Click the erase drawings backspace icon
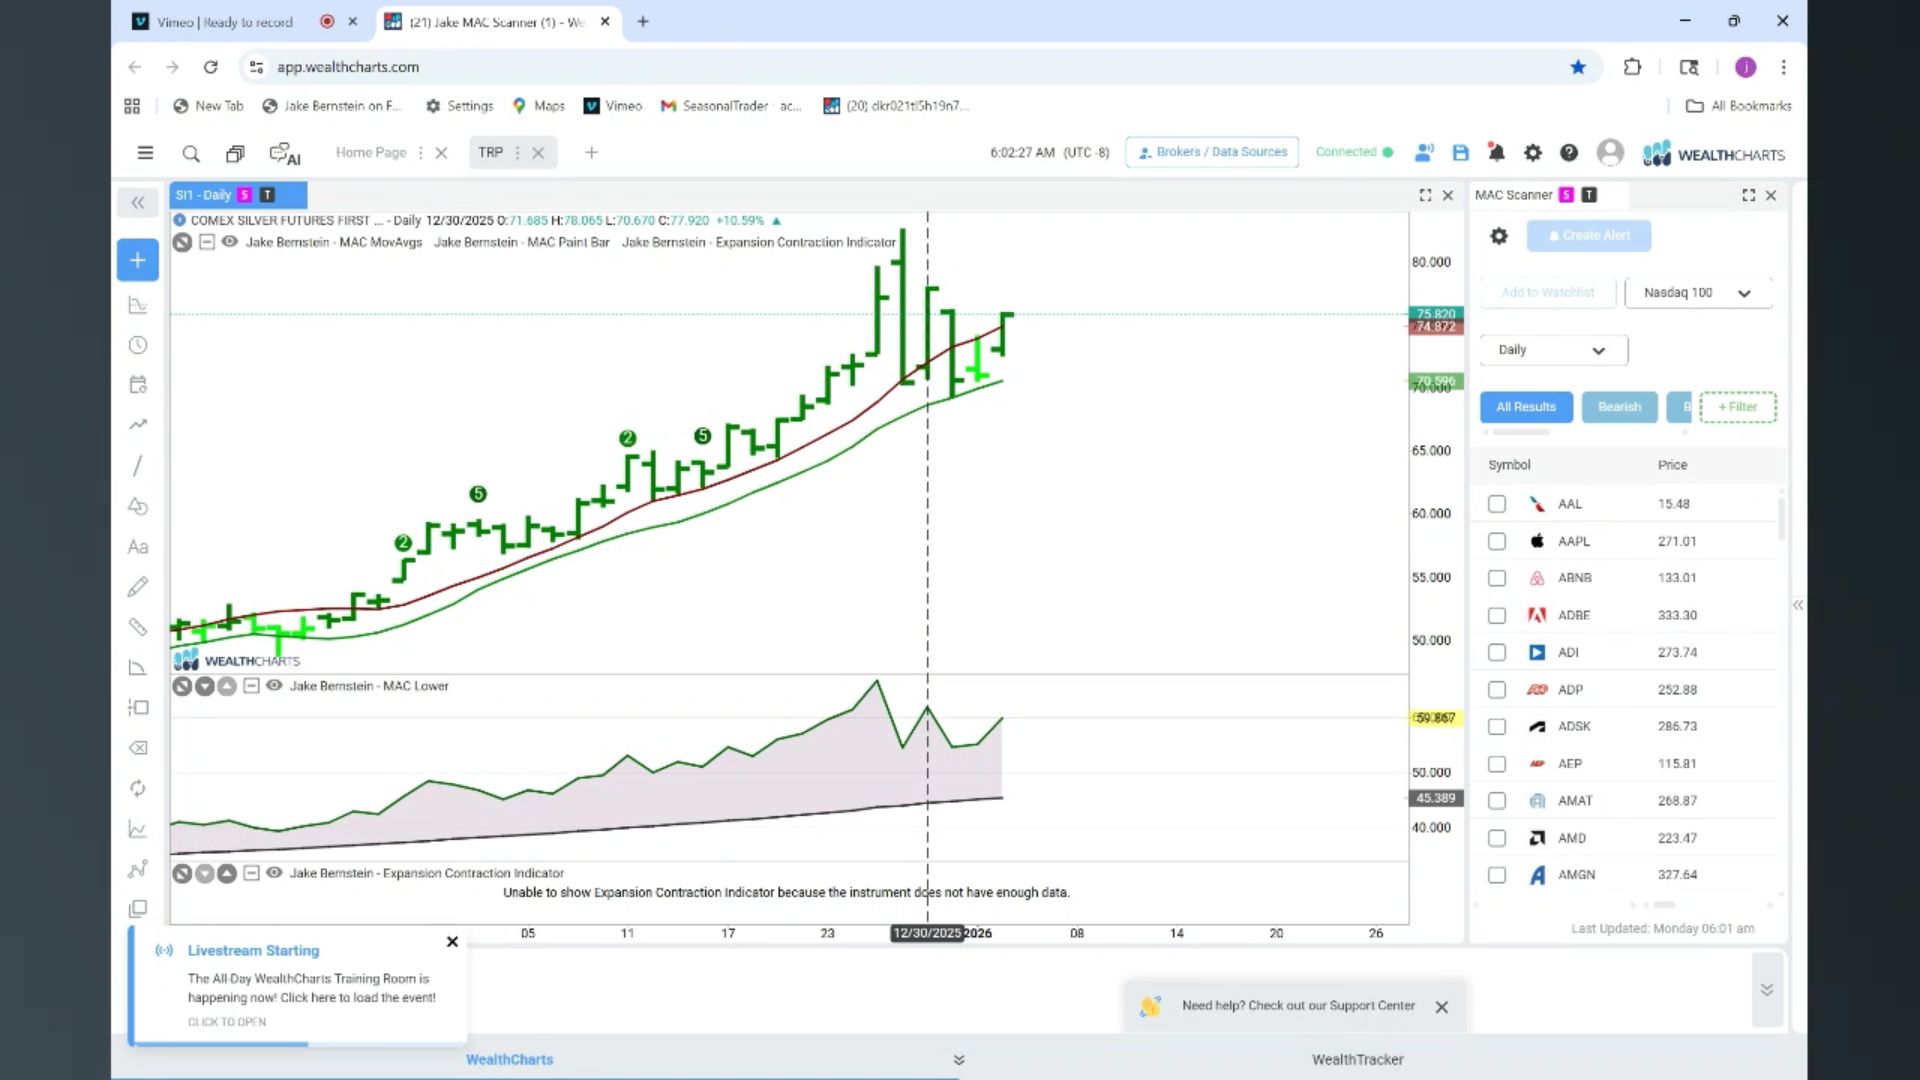 pyautogui.click(x=138, y=748)
